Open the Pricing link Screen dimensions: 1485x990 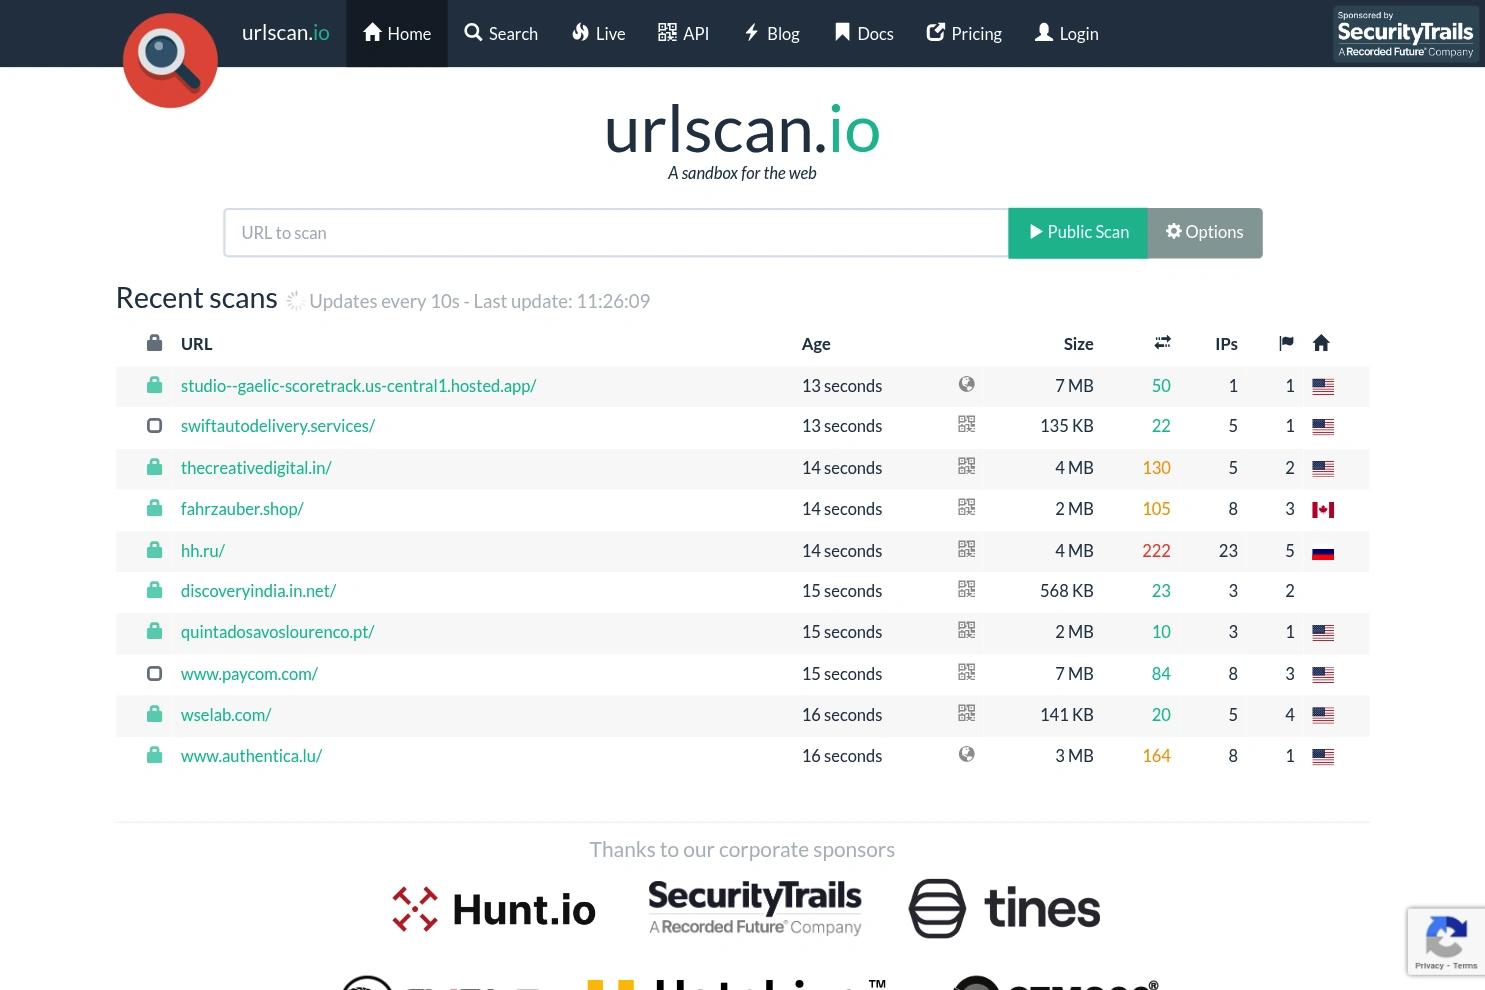[964, 33]
